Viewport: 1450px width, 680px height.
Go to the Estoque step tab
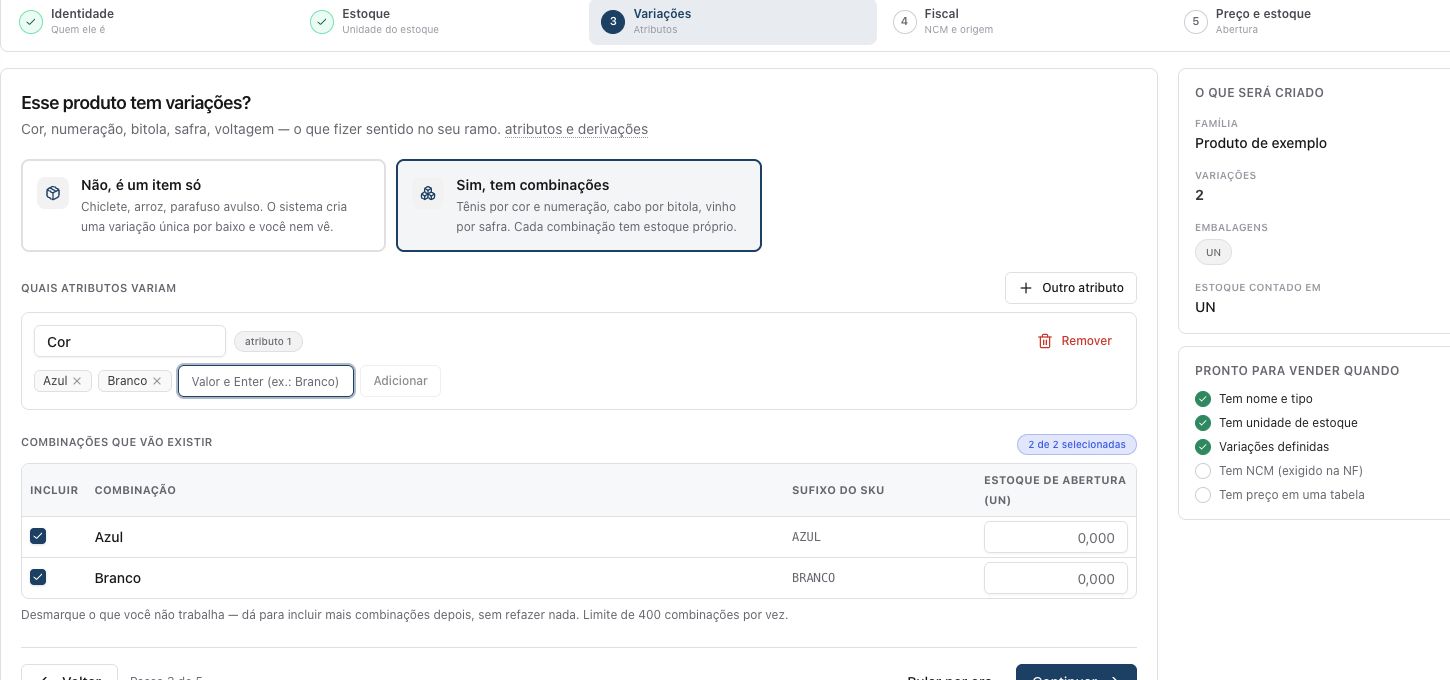441,22
